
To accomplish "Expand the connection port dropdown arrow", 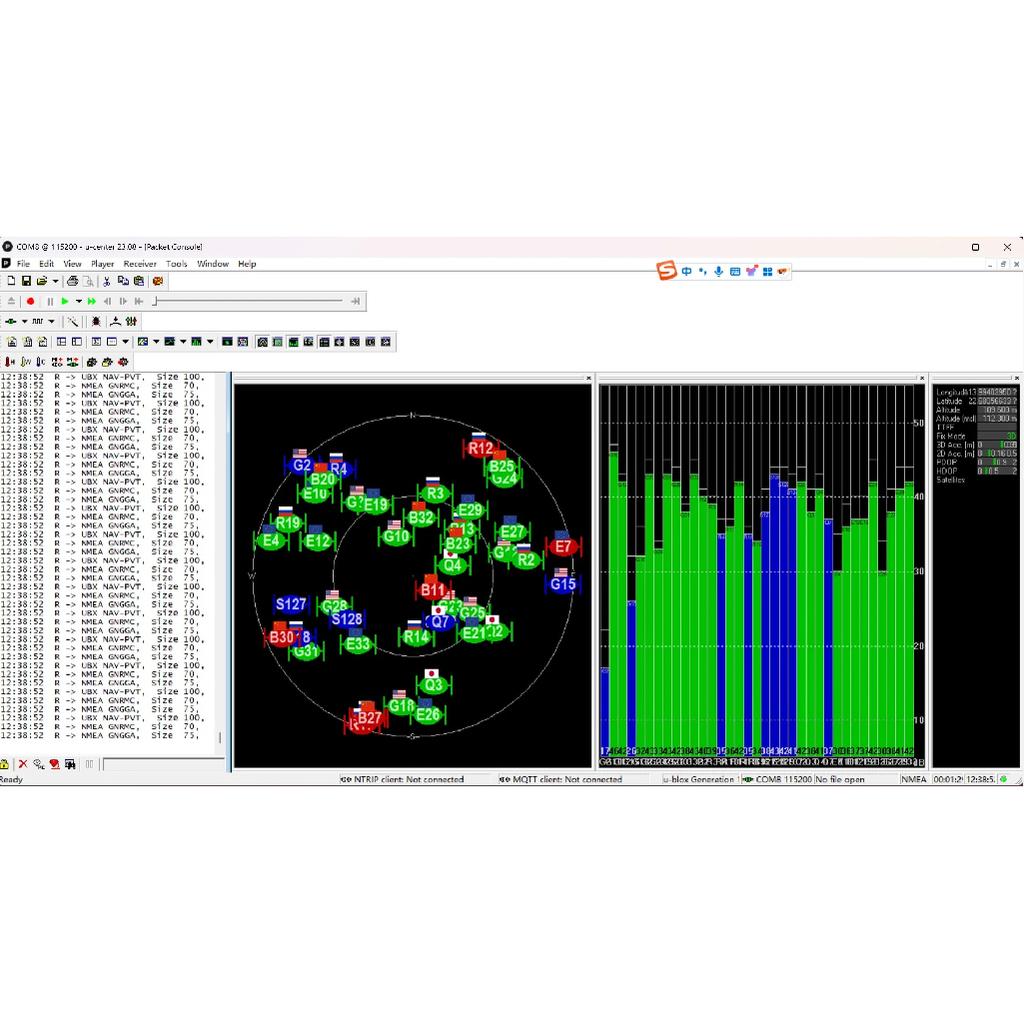I will (x=24, y=321).
